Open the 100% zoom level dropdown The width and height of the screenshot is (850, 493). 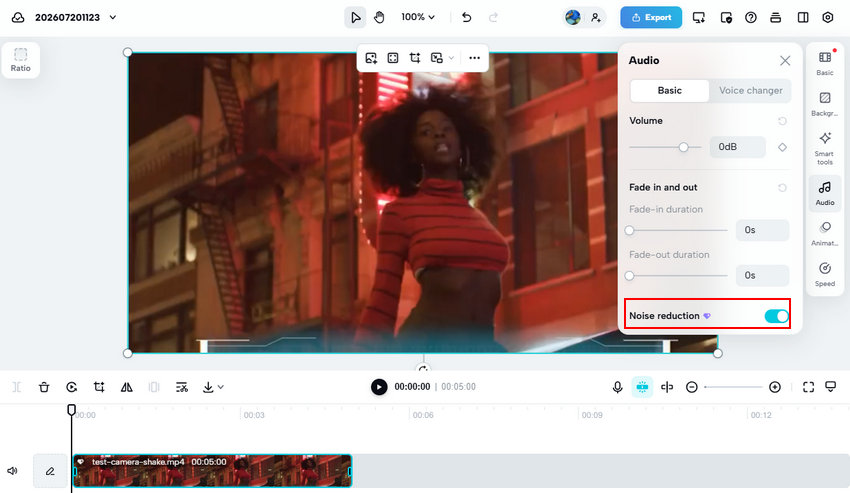pyautogui.click(x=418, y=17)
